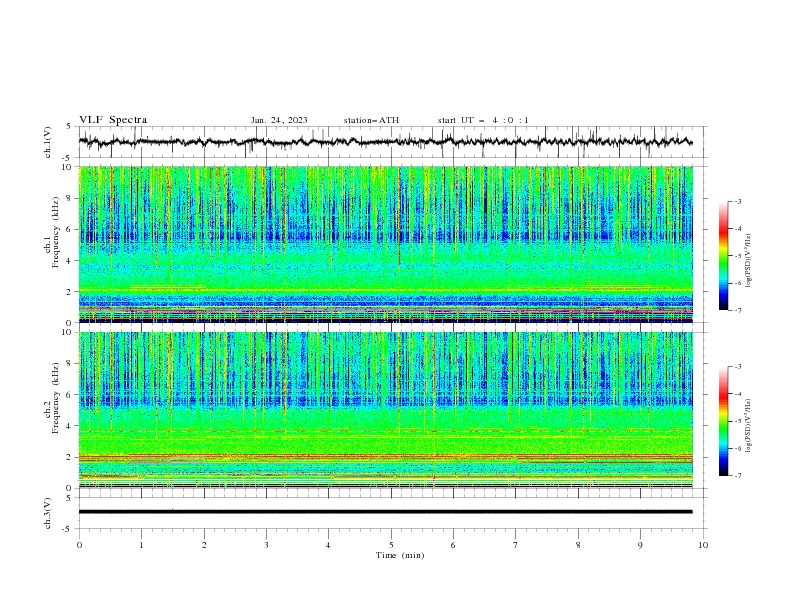This screenshot has width=792, height=612.
Task: Click the 'ch.1(V)' waveform axis label
Action: pos(48,142)
